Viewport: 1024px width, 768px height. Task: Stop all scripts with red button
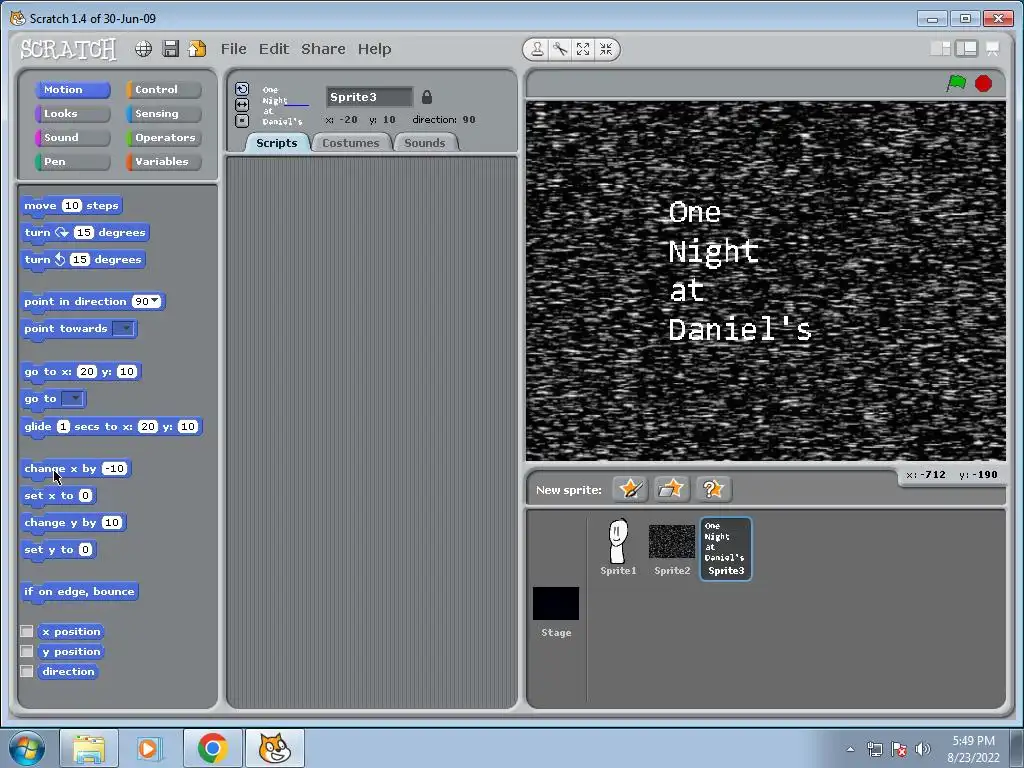pyautogui.click(x=984, y=84)
